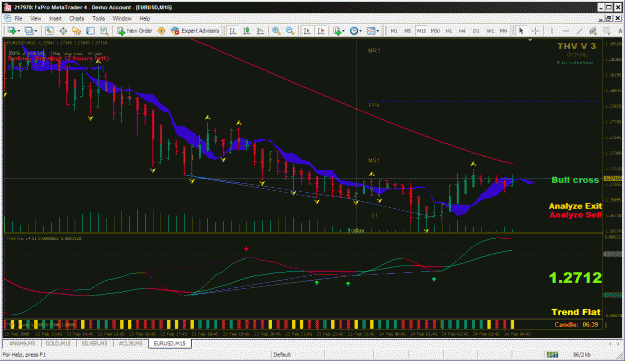Select the H1 timeframe

coord(449,31)
